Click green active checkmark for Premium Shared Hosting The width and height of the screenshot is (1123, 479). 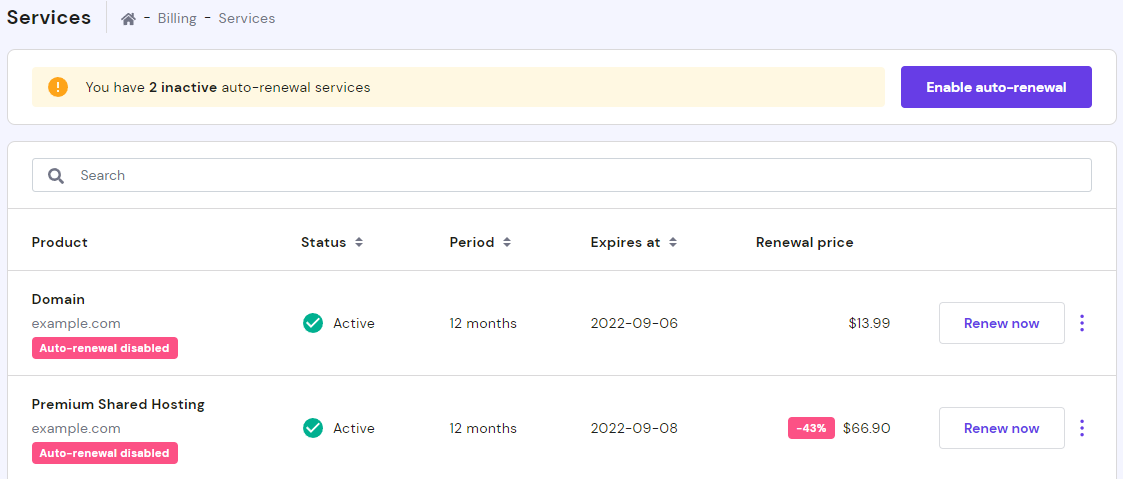[x=313, y=428]
